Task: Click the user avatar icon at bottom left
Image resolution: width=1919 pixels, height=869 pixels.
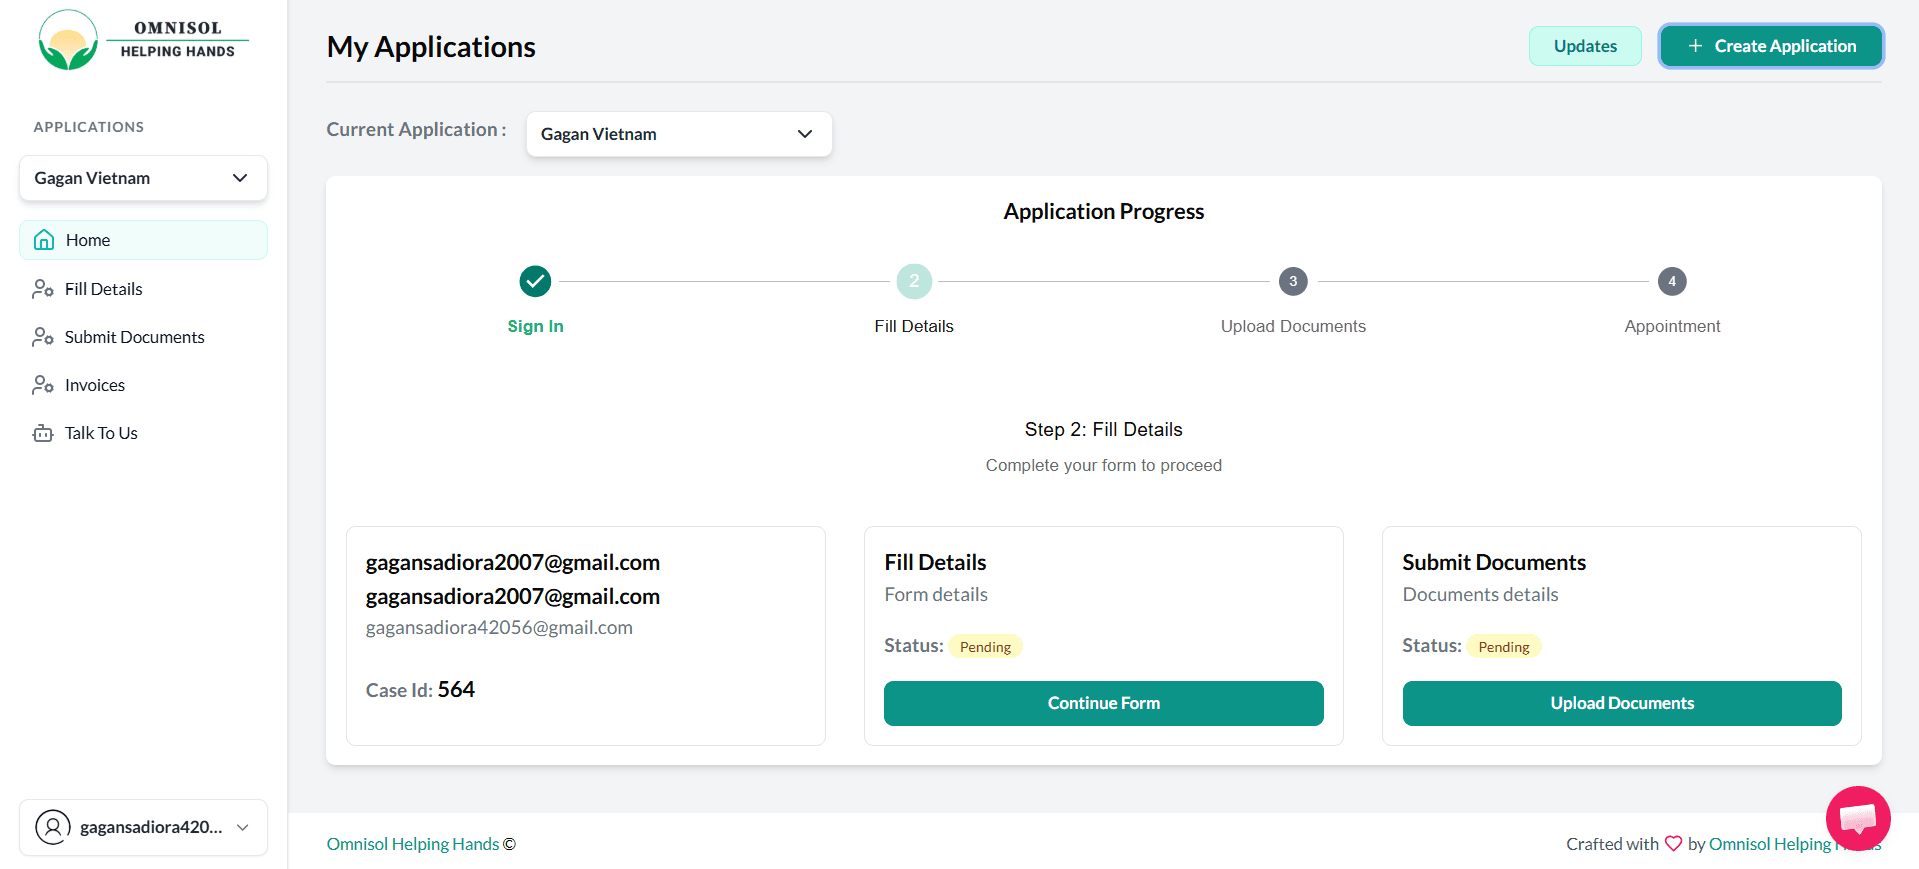Action: pos(53,827)
